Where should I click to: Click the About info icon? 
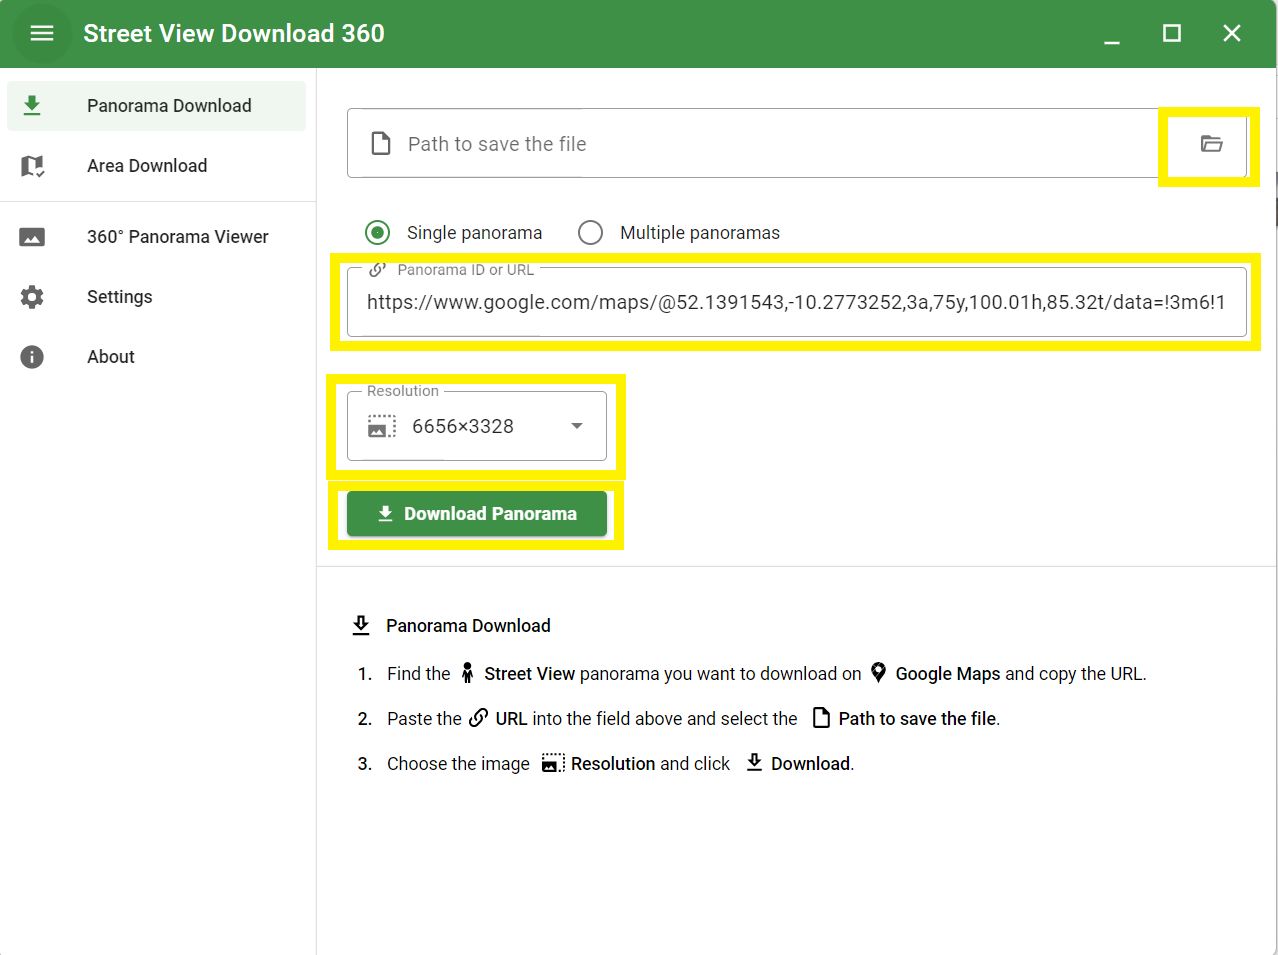click(32, 357)
